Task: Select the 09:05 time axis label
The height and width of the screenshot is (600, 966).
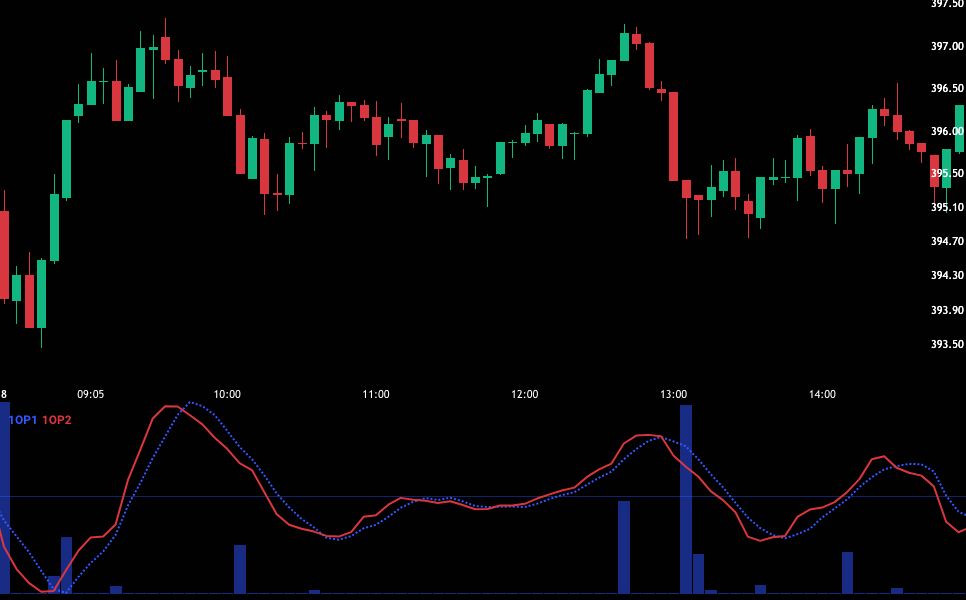Action: [x=90, y=394]
